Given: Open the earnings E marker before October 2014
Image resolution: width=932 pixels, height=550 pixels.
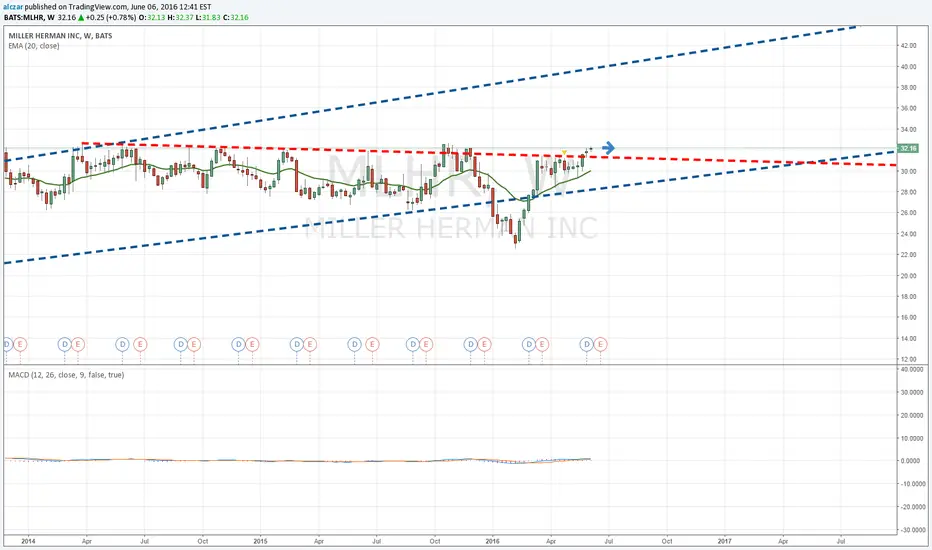Looking at the screenshot, I should pos(194,344).
